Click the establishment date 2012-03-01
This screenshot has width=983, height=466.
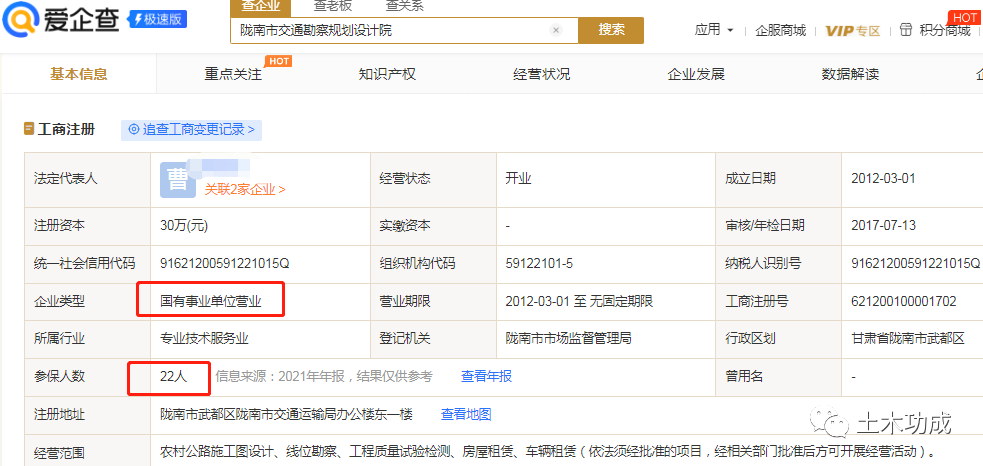883,179
